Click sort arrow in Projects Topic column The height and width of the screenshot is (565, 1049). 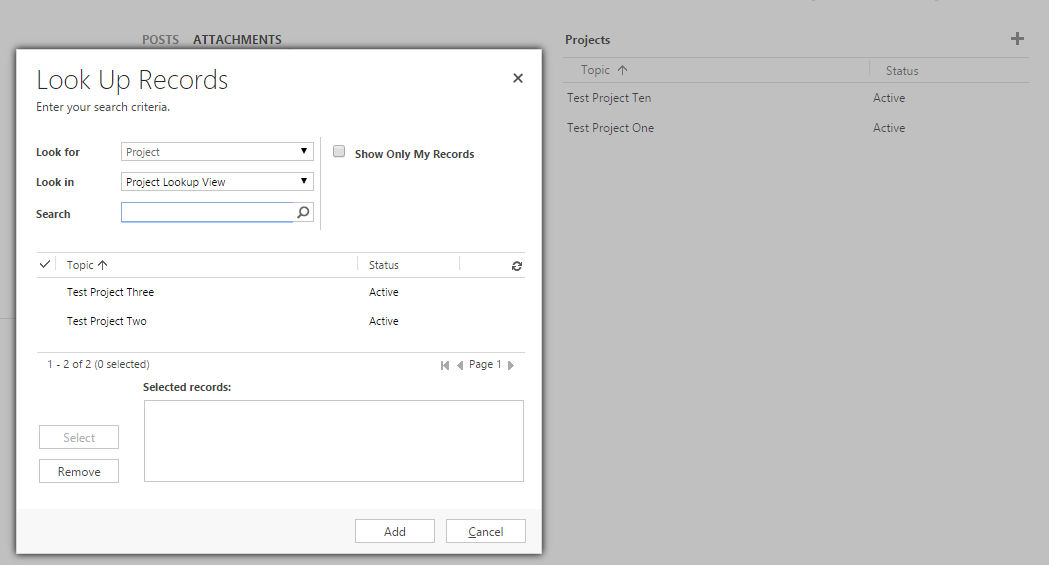tap(623, 70)
